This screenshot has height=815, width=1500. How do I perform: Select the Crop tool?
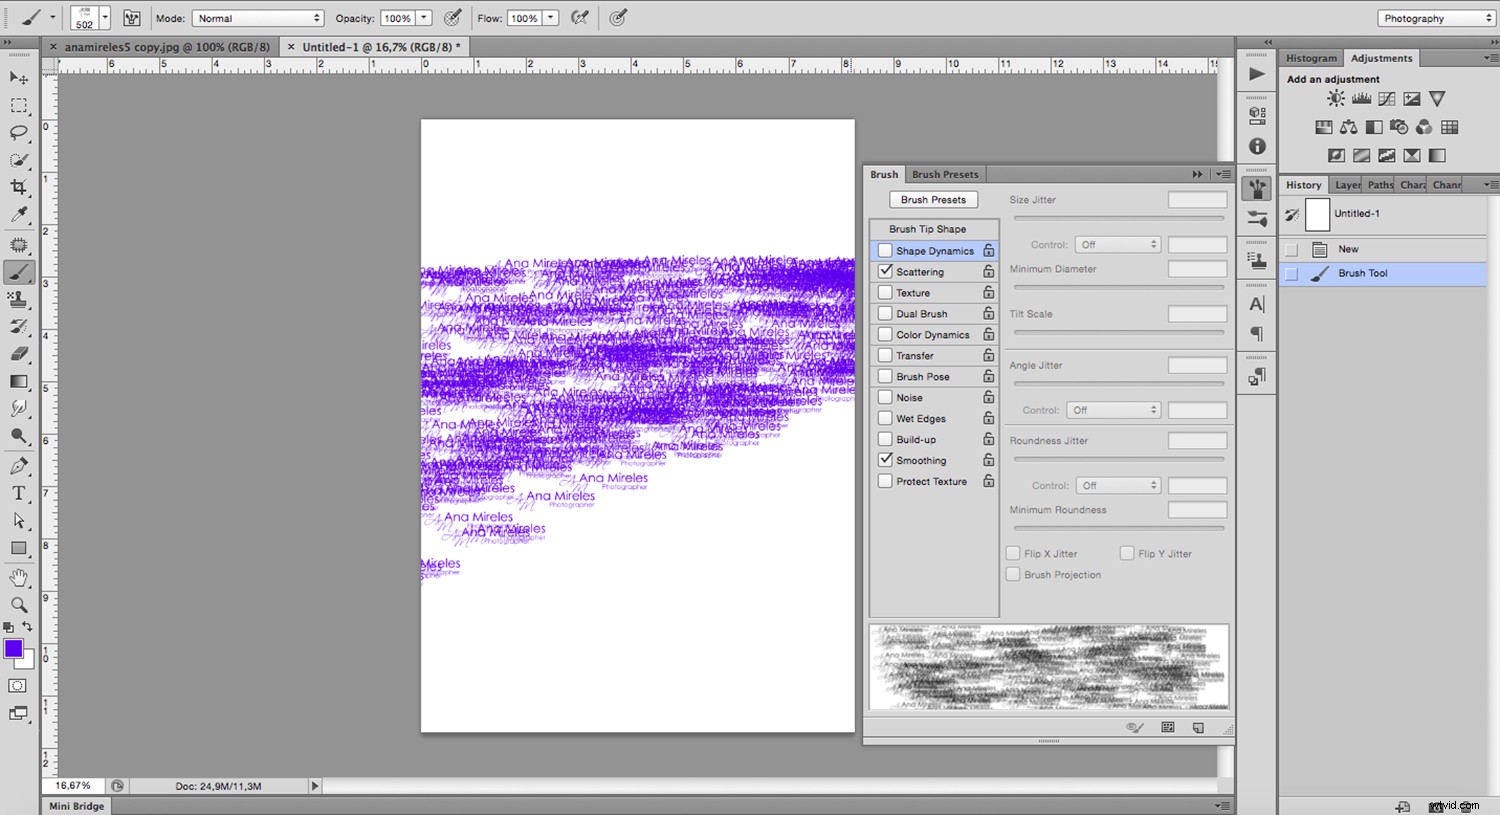click(18, 186)
